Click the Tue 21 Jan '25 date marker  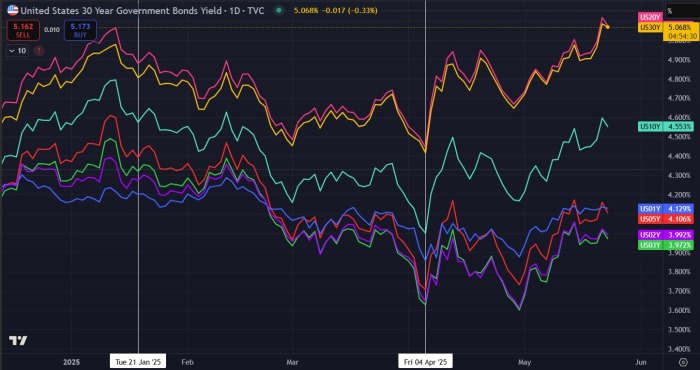[x=138, y=361]
